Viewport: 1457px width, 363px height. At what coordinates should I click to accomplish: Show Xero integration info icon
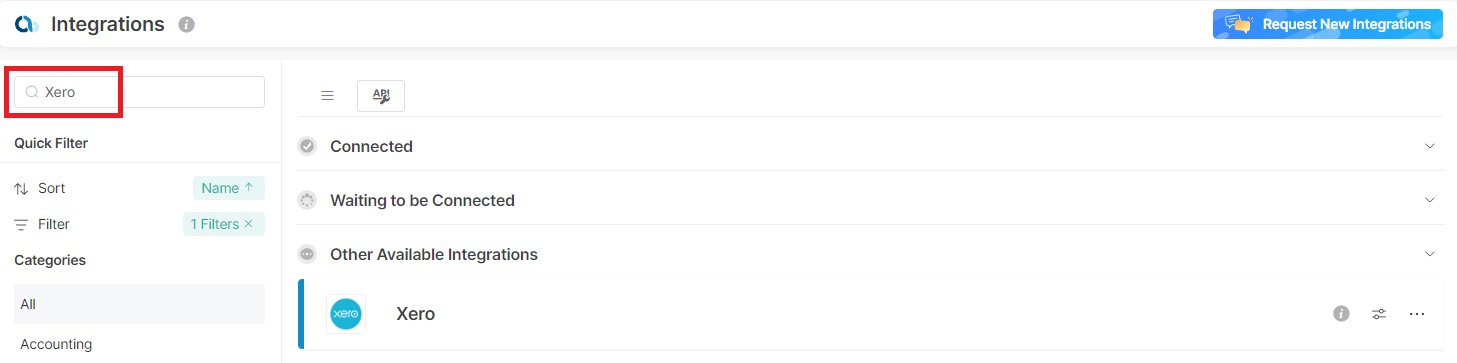[1341, 314]
